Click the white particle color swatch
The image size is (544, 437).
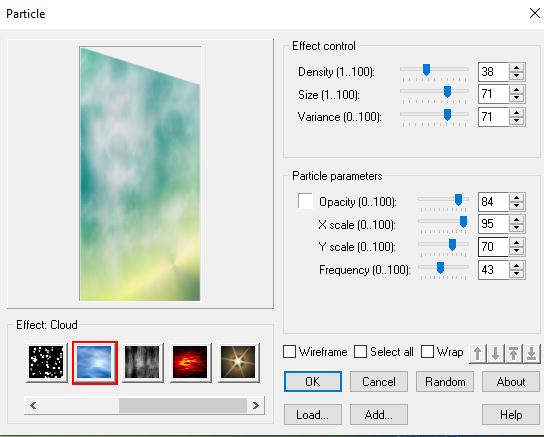pos(305,201)
